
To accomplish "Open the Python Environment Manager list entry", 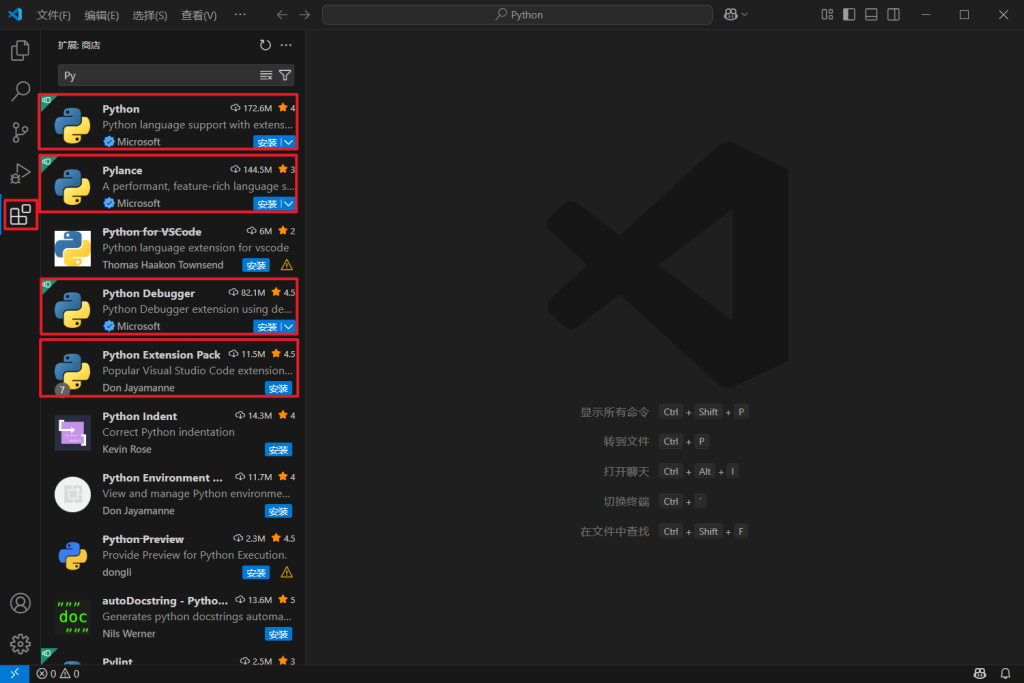I will pos(173,494).
